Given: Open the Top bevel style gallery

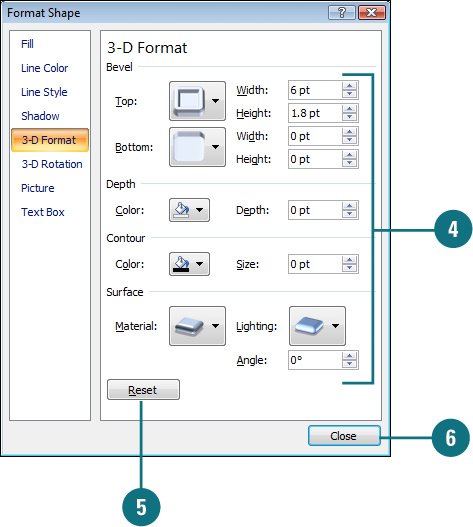Looking at the screenshot, I should pos(197,101).
